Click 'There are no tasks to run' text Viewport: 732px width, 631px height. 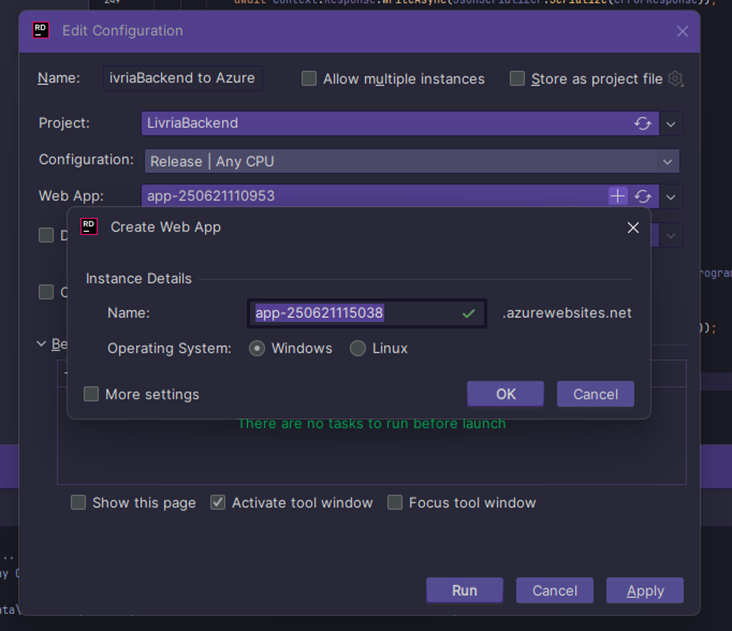point(372,423)
